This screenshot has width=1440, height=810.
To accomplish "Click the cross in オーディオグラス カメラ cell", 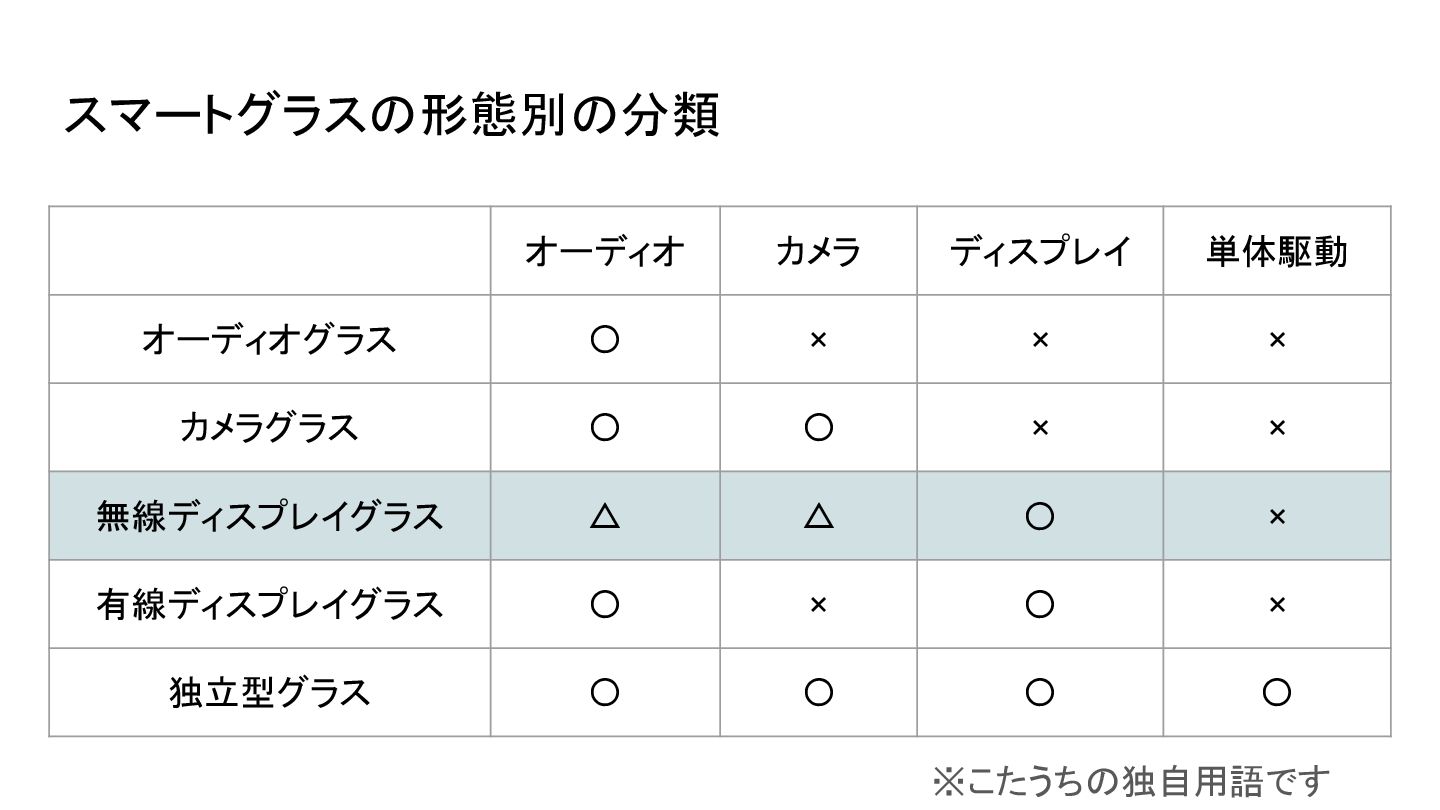I will tap(818, 340).
